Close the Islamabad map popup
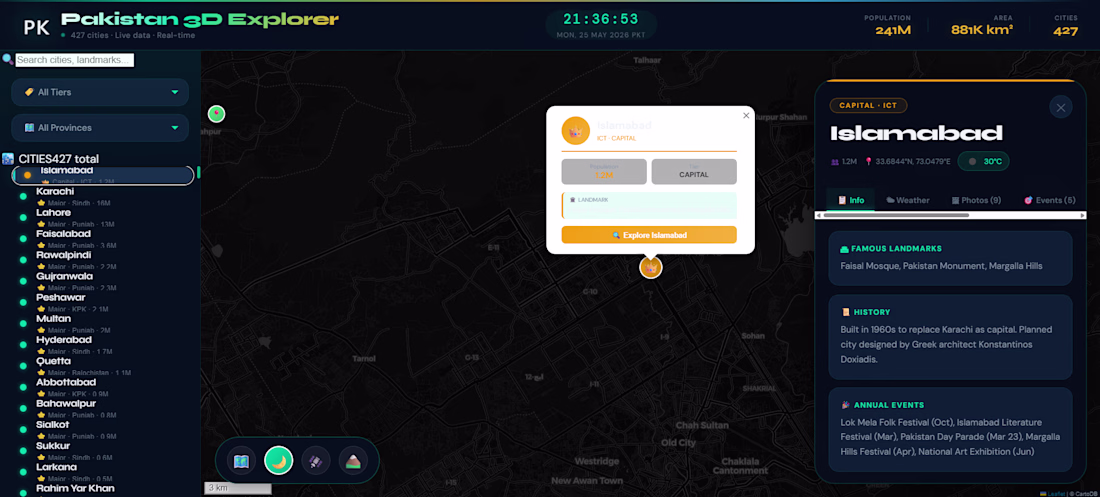Screen dimensions: 1100x497 746,116
